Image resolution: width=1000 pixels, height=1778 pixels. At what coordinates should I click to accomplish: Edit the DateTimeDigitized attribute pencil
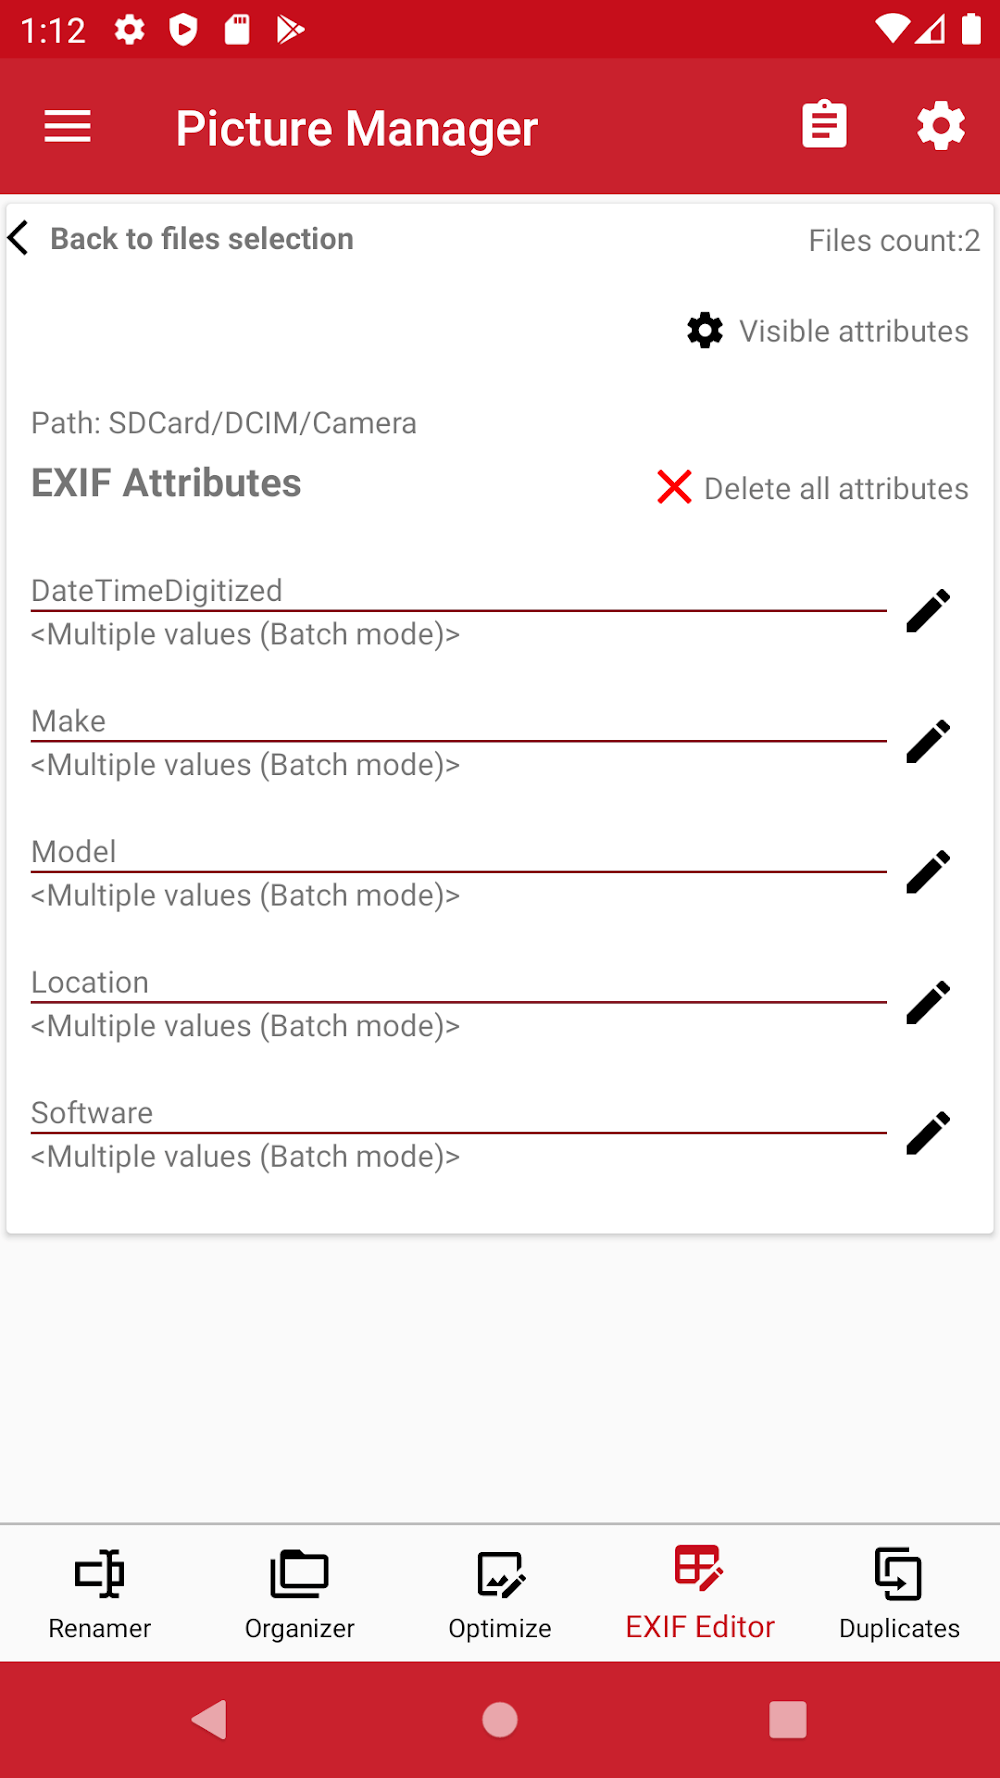pyautogui.click(x=928, y=611)
